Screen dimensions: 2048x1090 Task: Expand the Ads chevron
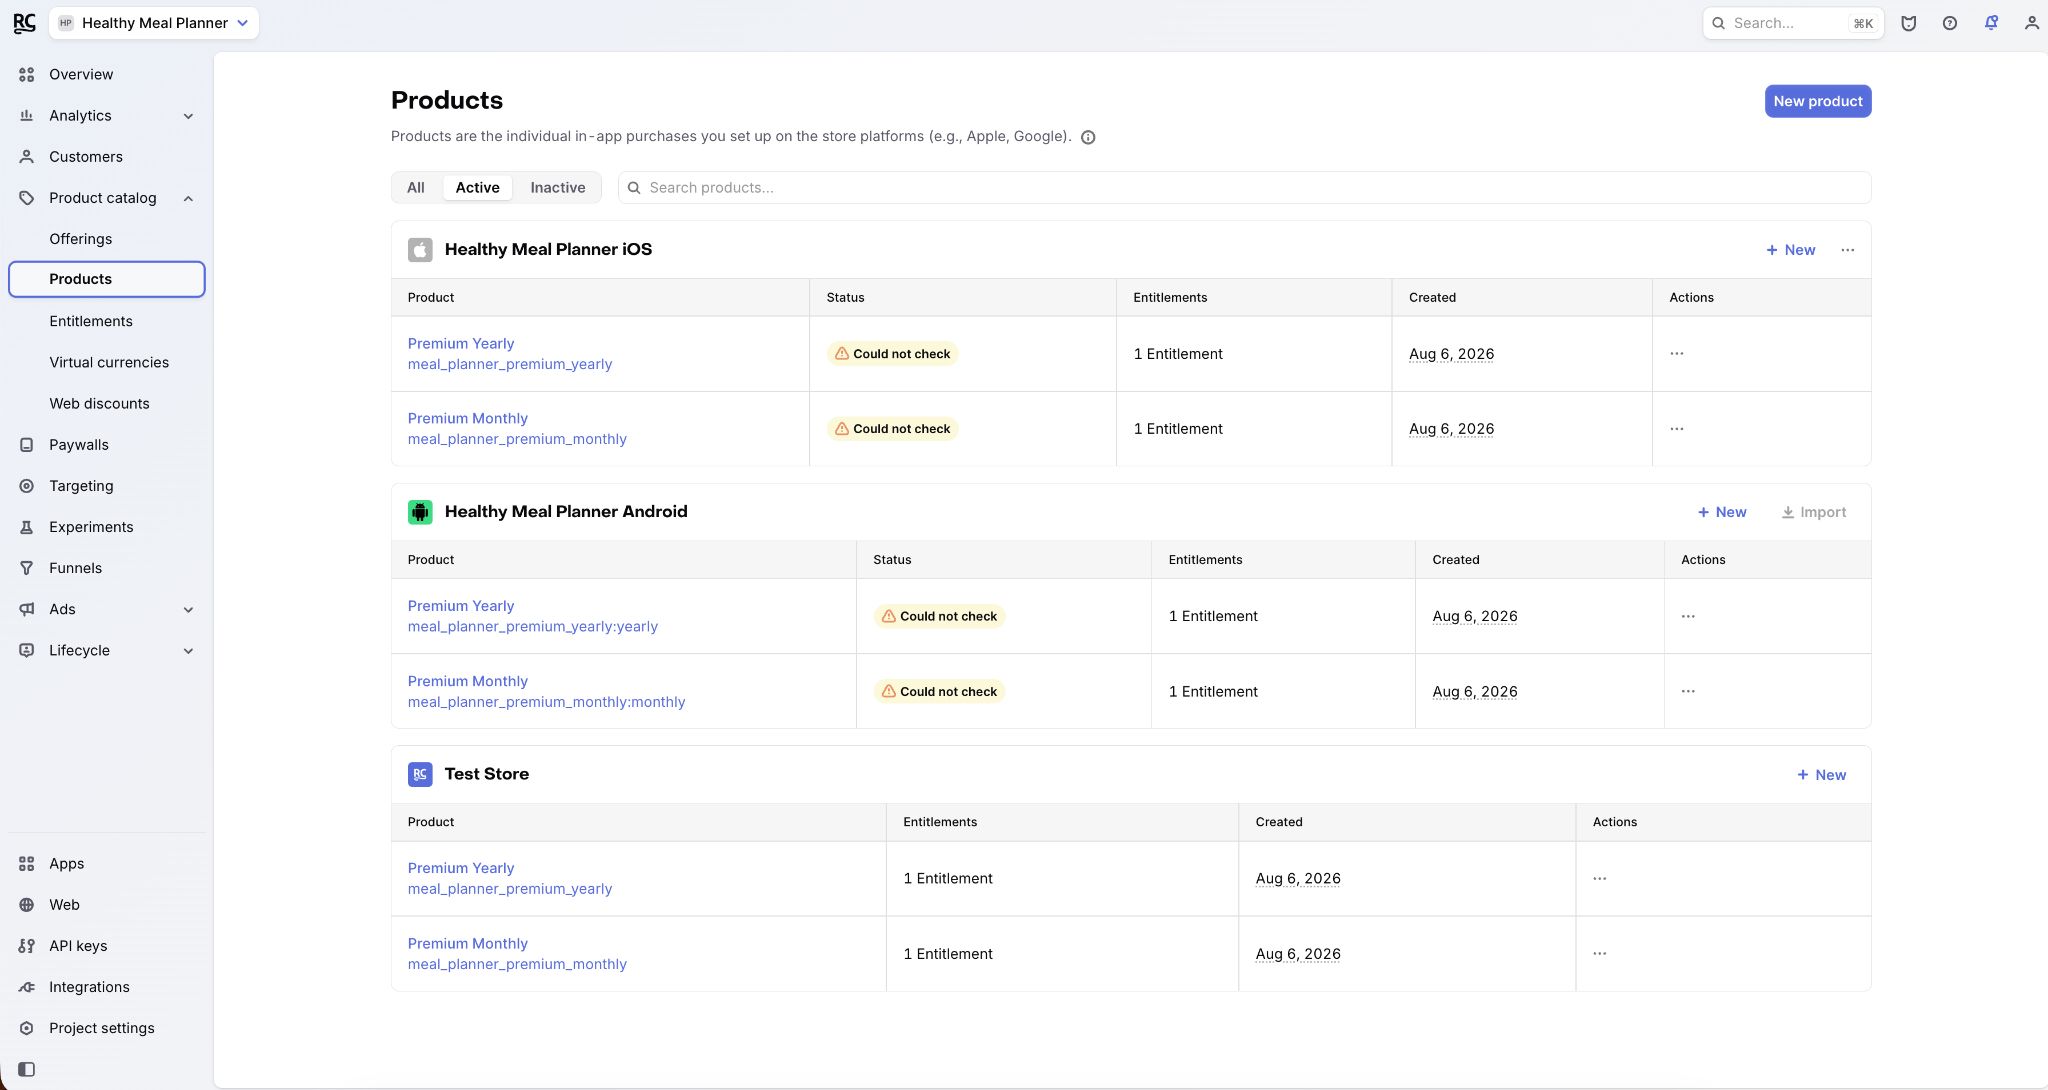188,609
